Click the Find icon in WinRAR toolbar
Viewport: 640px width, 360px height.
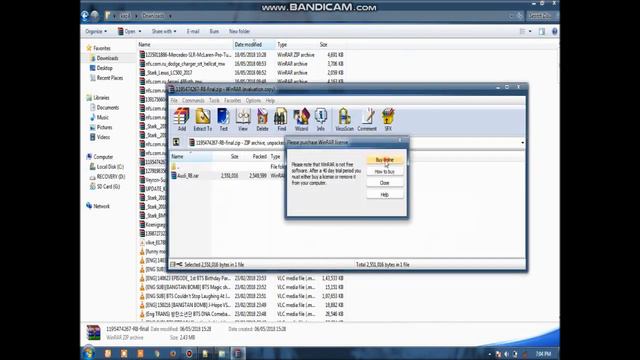point(281,120)
